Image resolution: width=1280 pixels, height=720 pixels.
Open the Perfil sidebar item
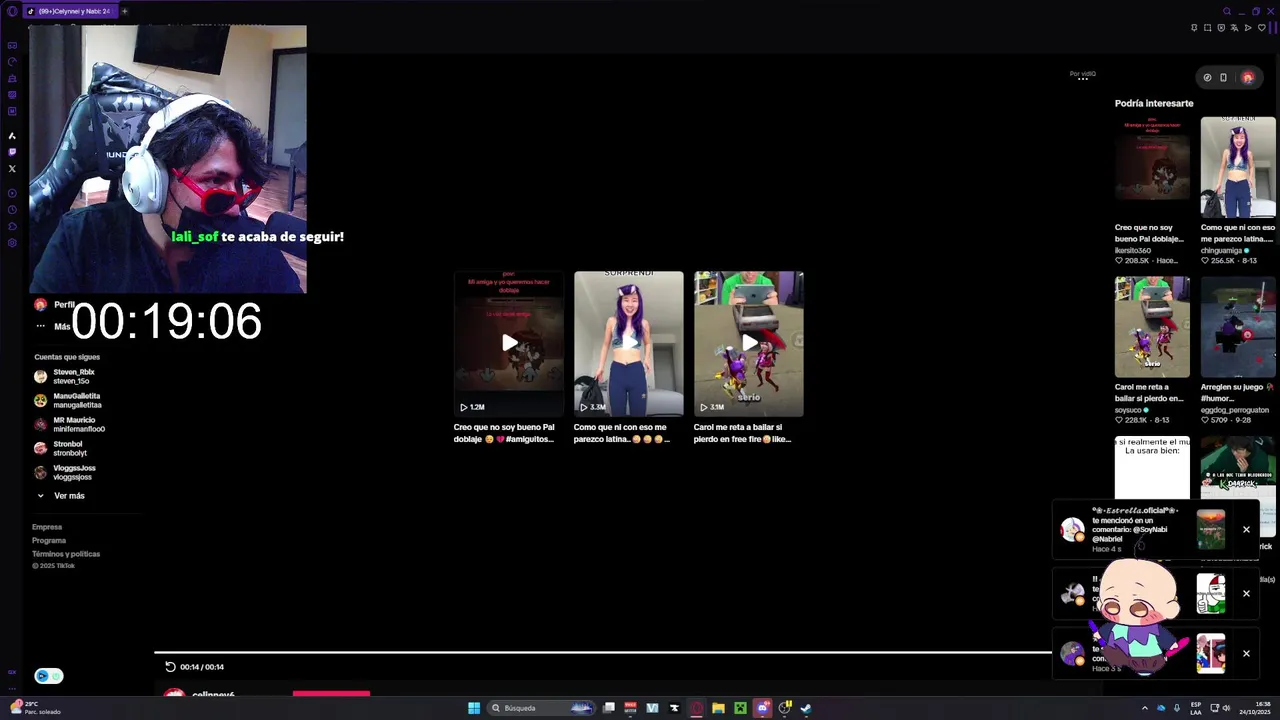[x=54, y=305]
